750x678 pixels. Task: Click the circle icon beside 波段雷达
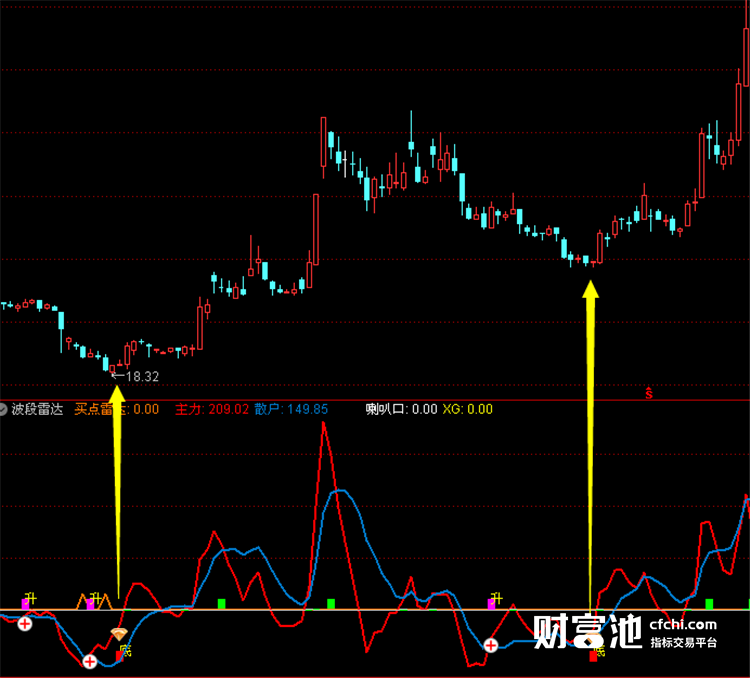tap(2, 410)
